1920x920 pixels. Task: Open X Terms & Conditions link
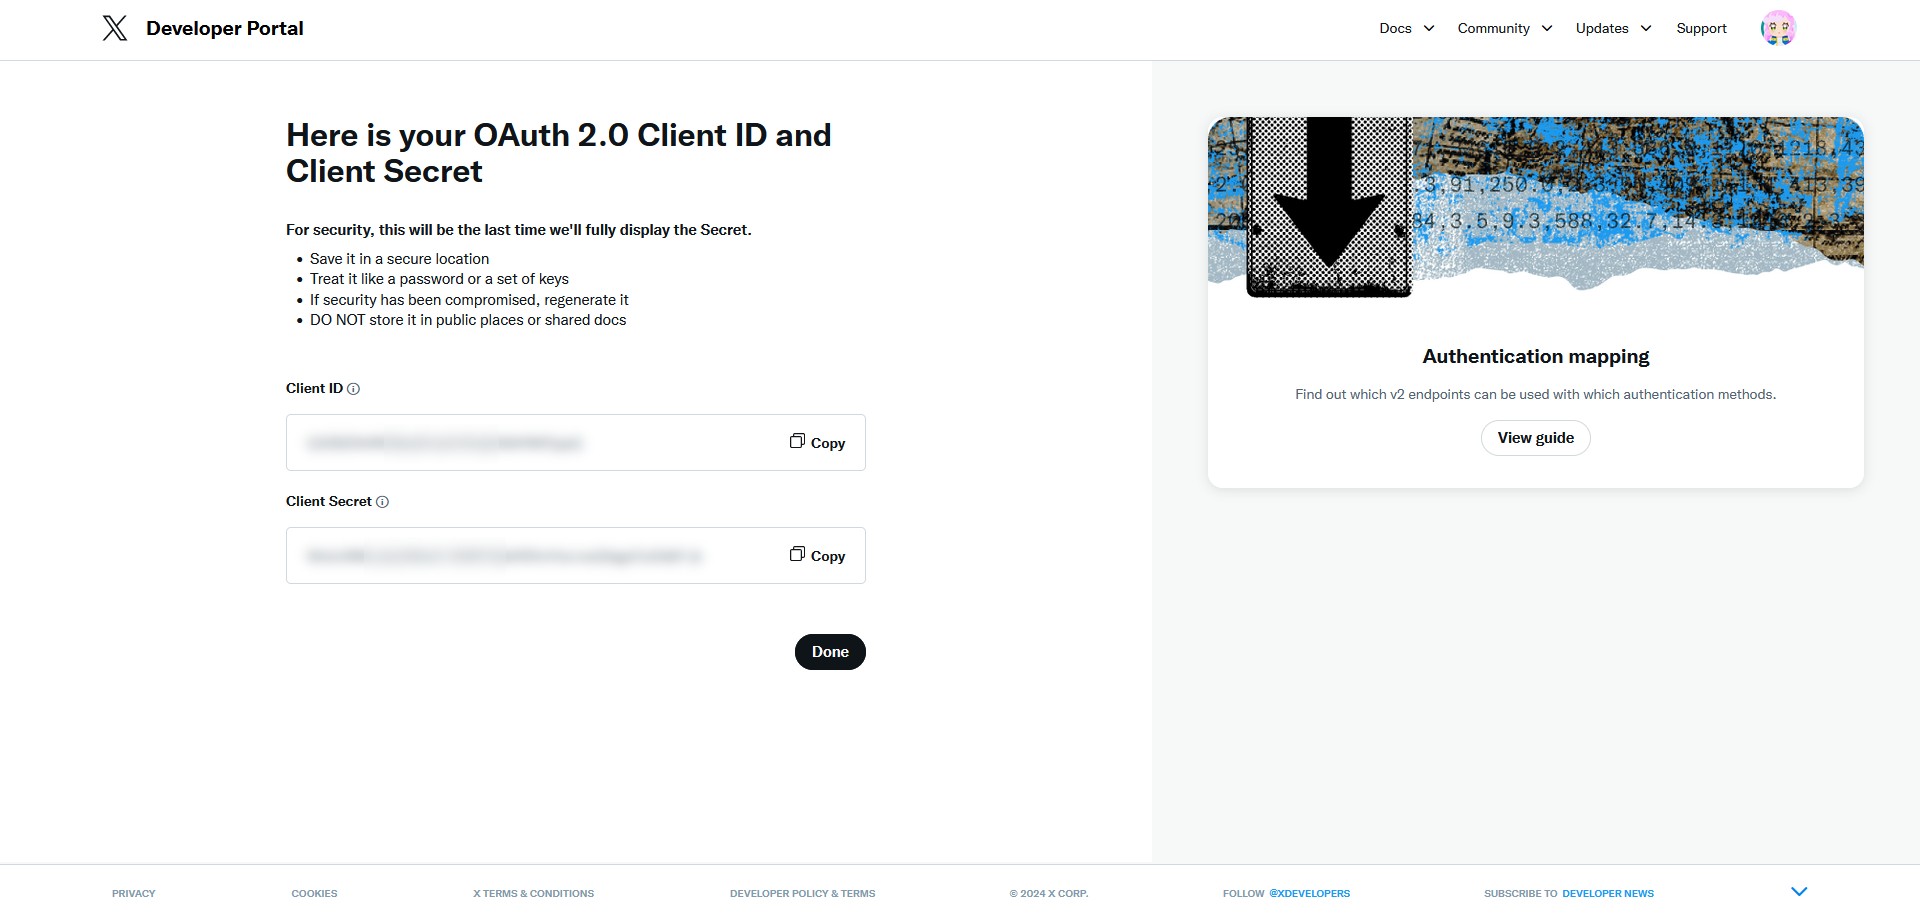(533, 893)
